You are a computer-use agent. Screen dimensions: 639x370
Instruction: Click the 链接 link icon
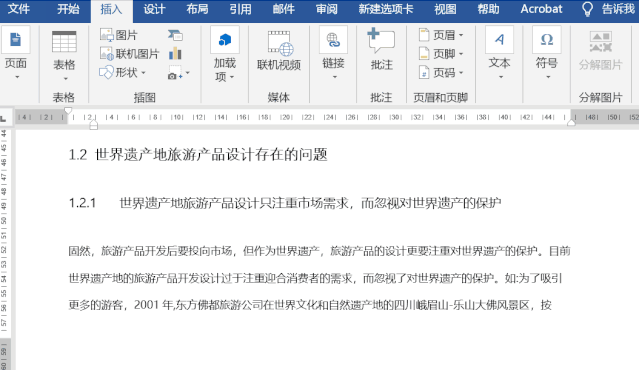tap(333, 40)
